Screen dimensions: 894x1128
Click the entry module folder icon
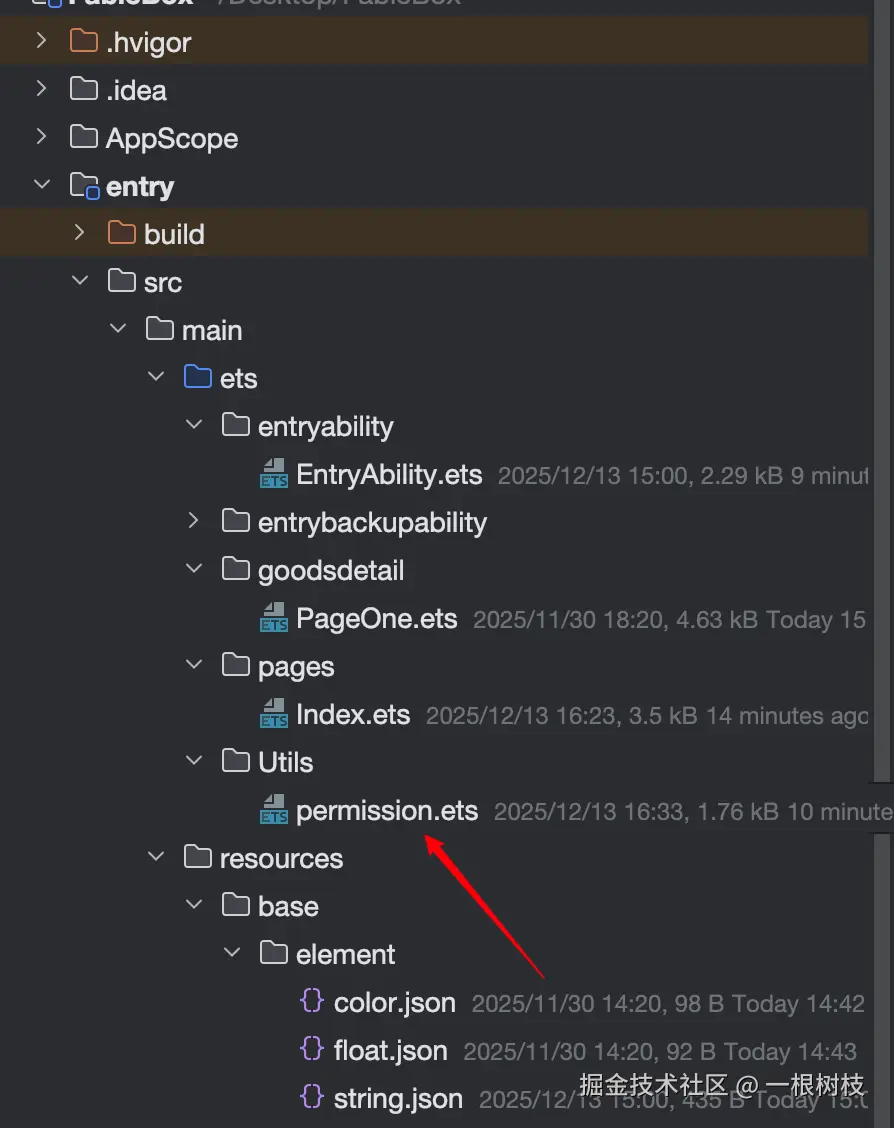(84, 186)
